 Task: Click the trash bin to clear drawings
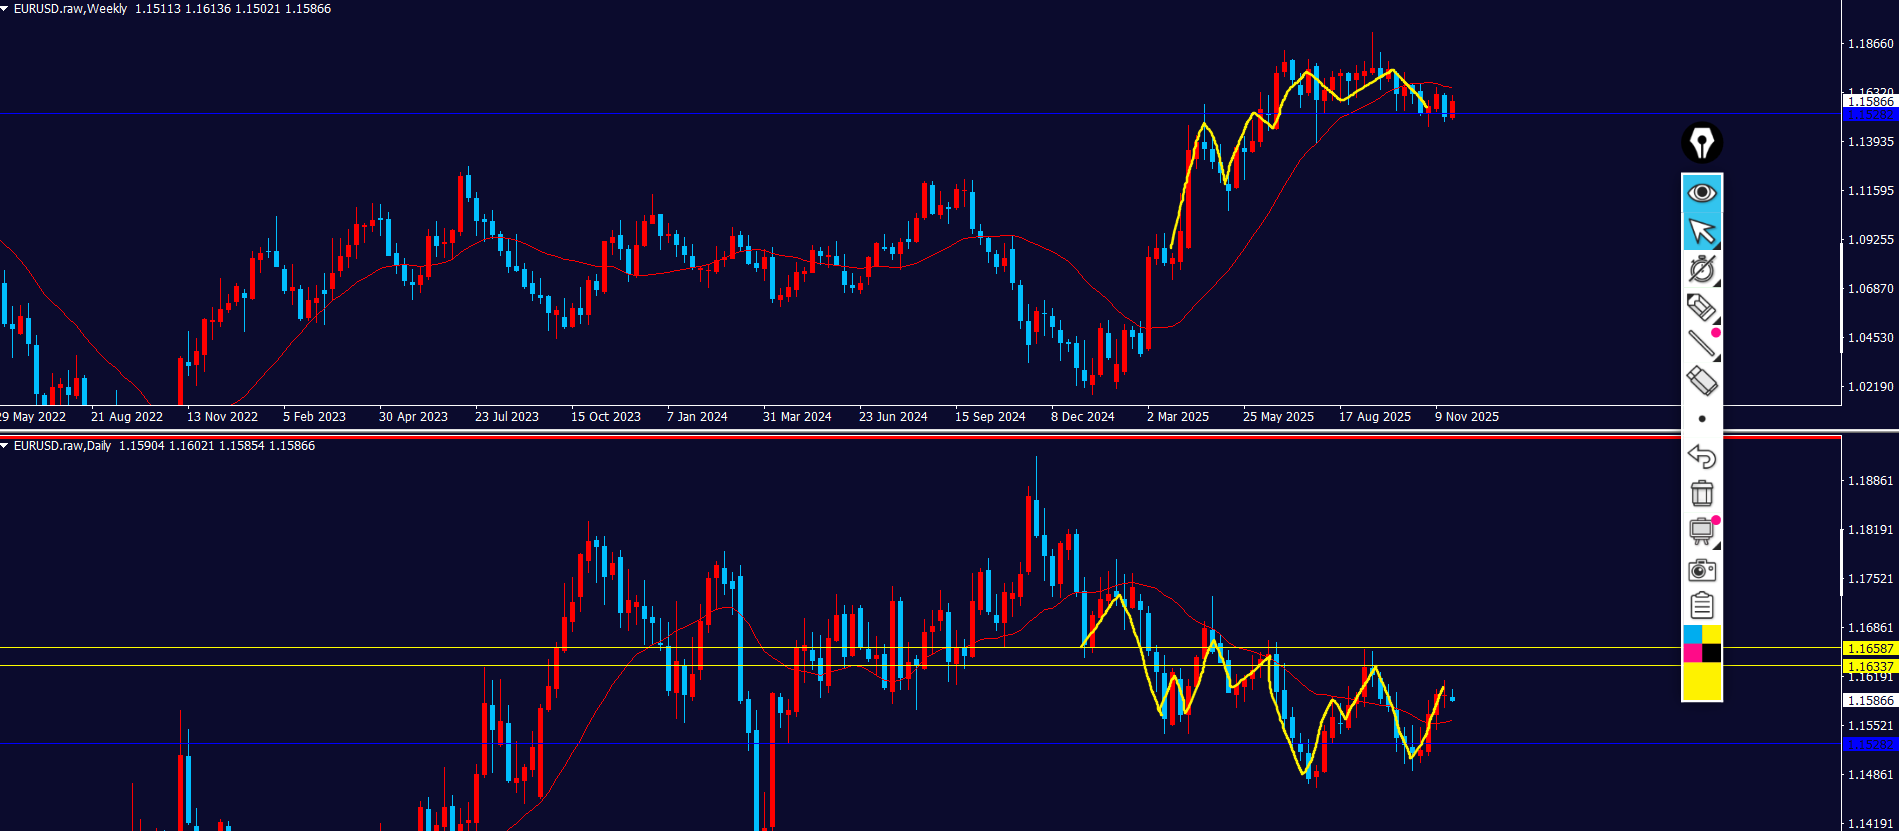(1701, 493)
